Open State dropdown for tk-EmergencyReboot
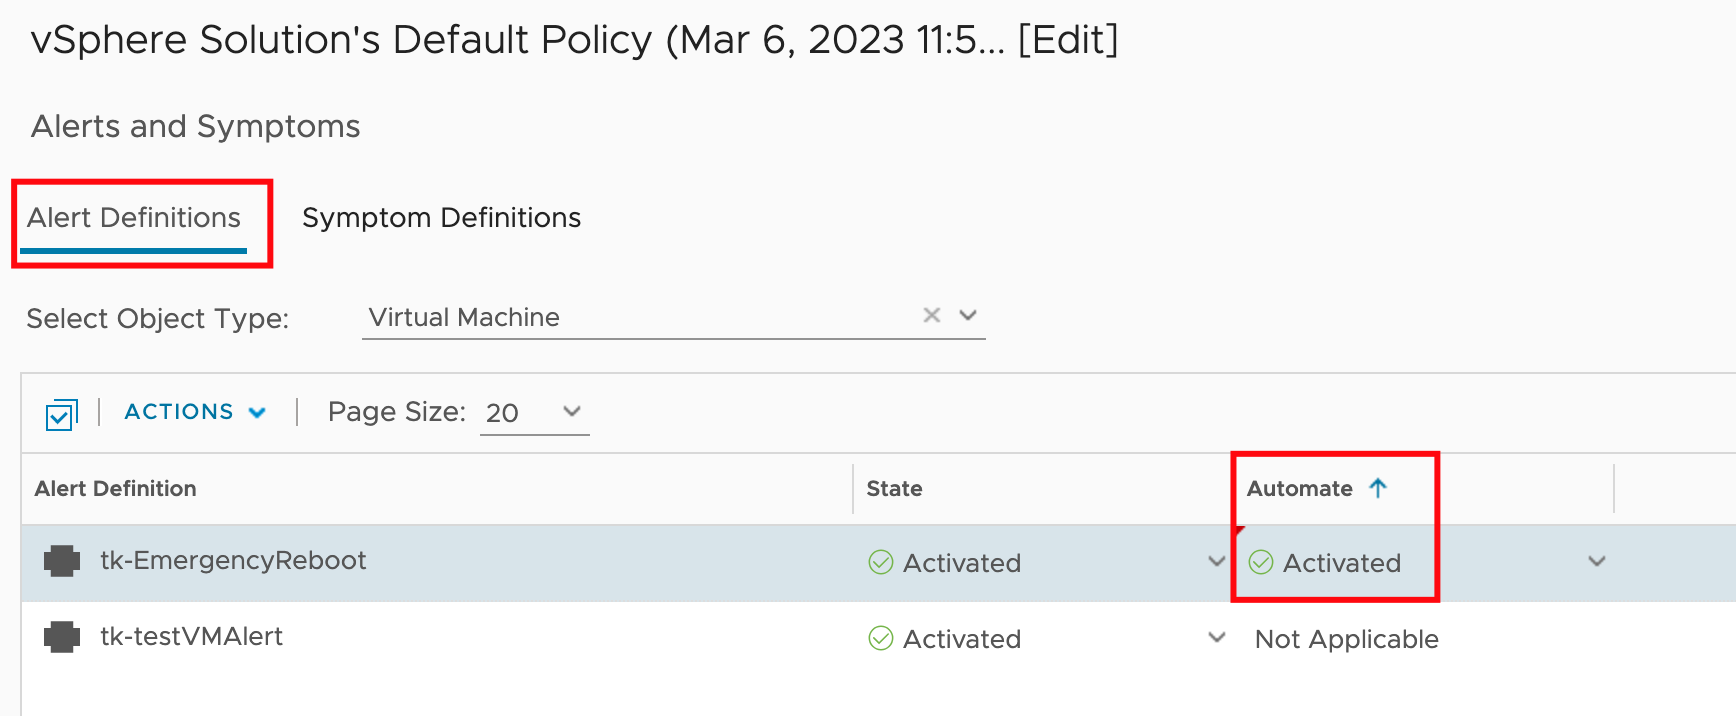Image resolution: width=1736 pixels, height=716 pixels. (1217, 561)
